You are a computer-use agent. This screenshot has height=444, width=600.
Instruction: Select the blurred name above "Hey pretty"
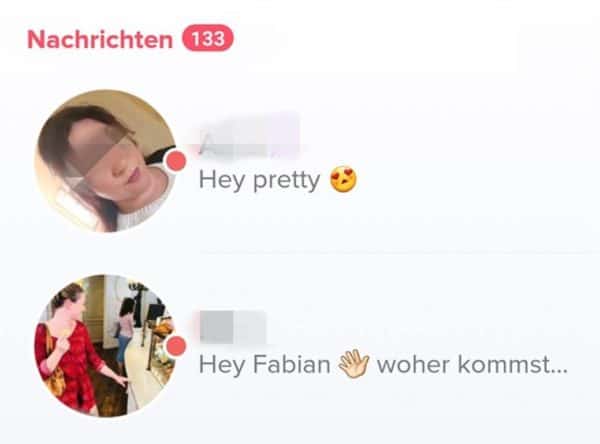[x=249, y=136]
